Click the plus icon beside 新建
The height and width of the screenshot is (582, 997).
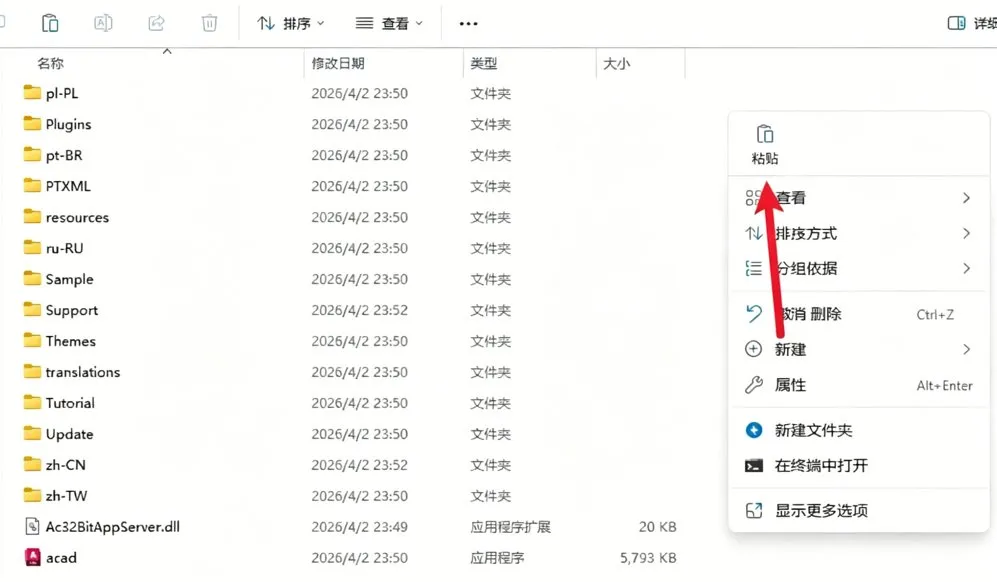pyautogui.click(x=753, y=349)
